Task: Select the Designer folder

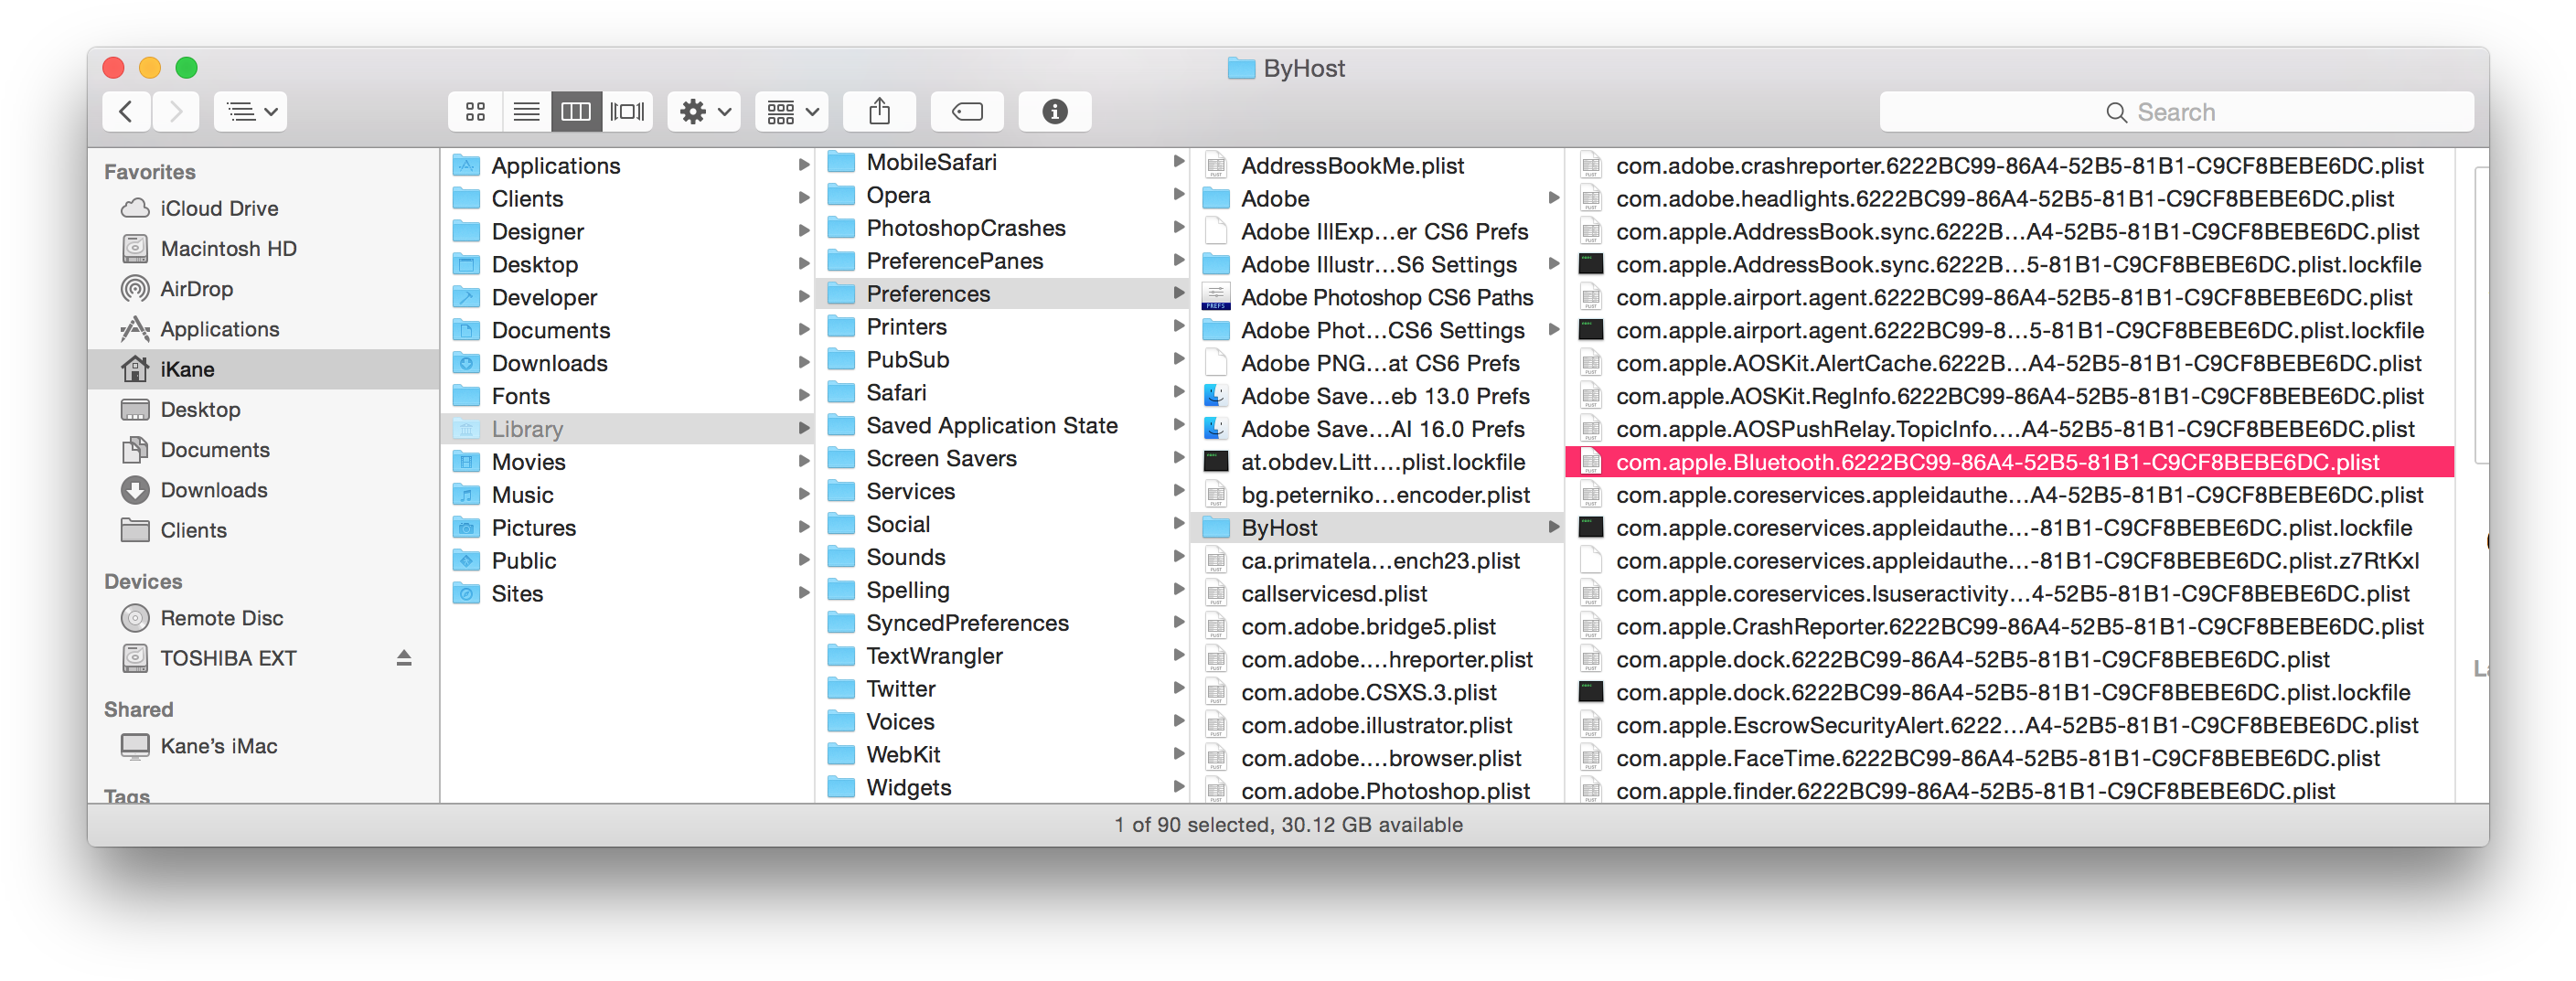Action: [x=628, y=231]
